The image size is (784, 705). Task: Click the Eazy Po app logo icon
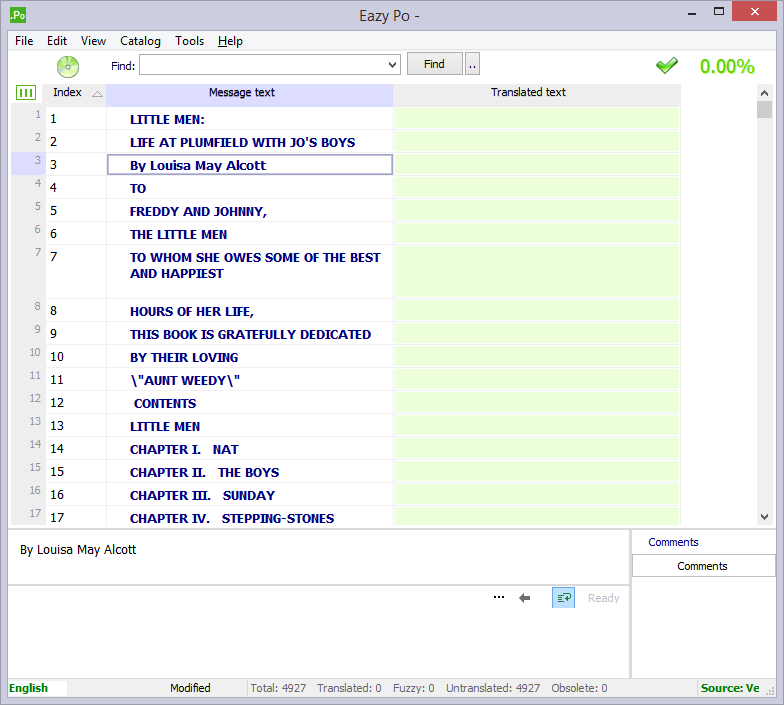click(18, 15)
